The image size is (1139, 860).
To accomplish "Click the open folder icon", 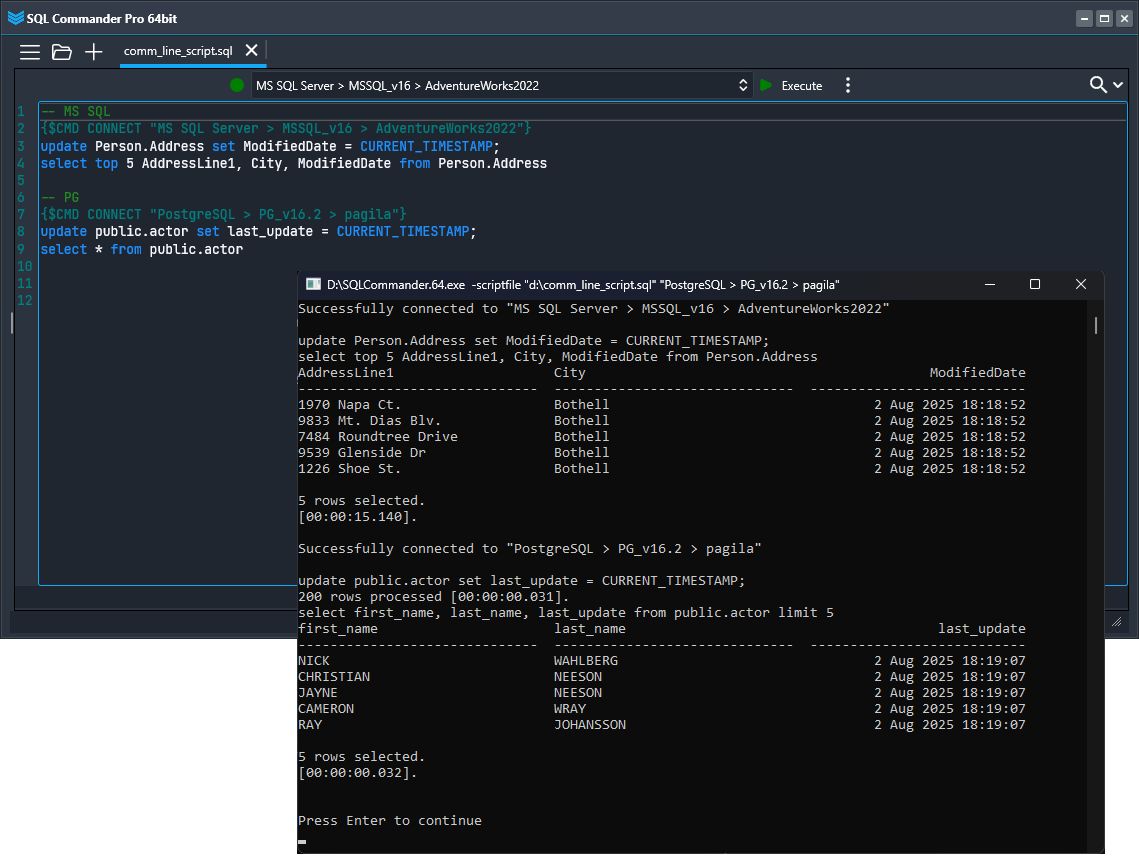I will (62, 52).
